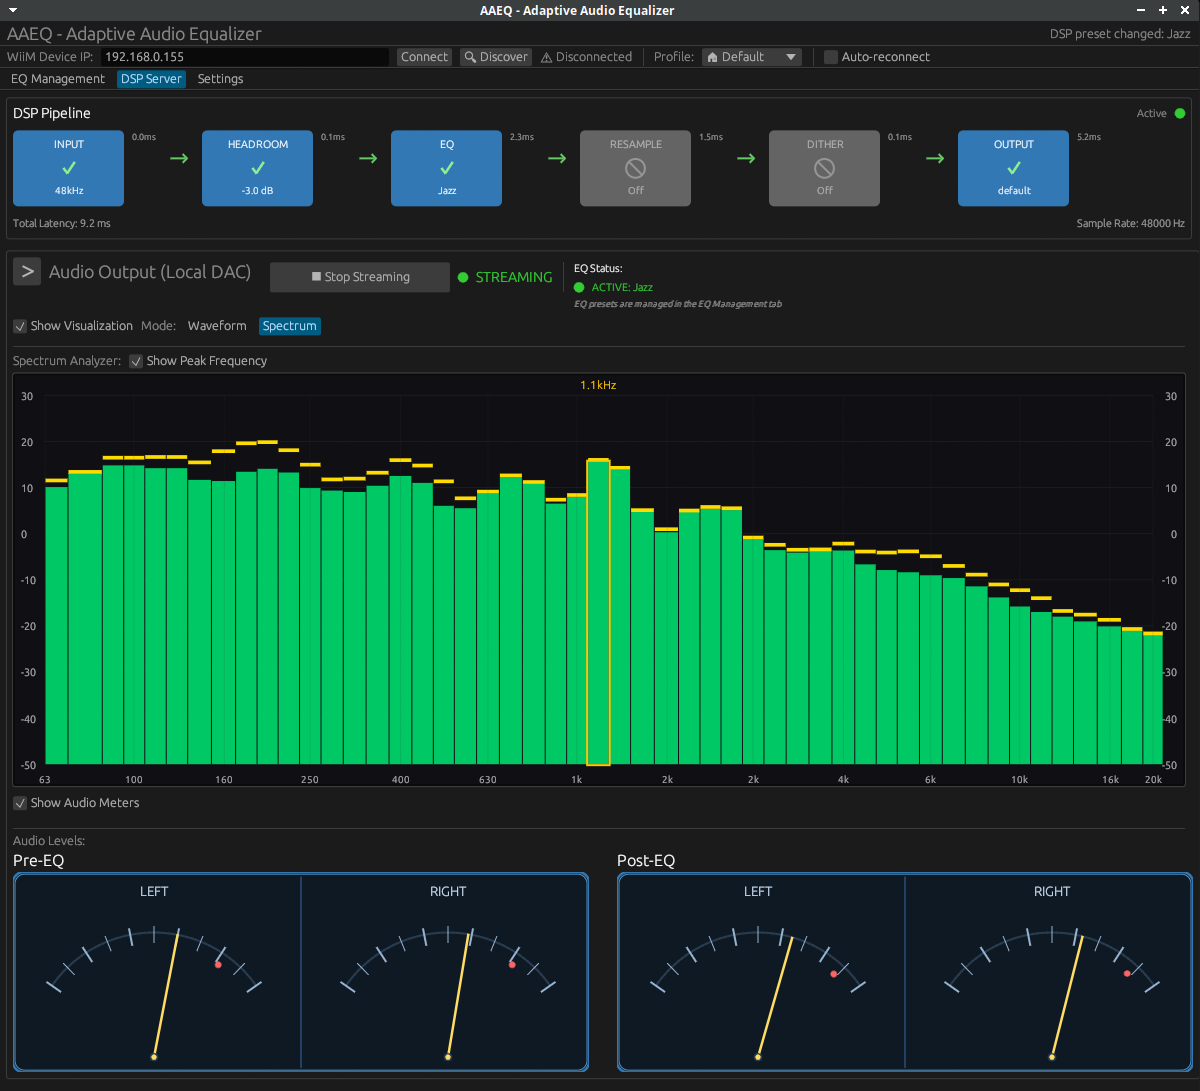Switch visualization mode to Waveform

pos(217,326)
